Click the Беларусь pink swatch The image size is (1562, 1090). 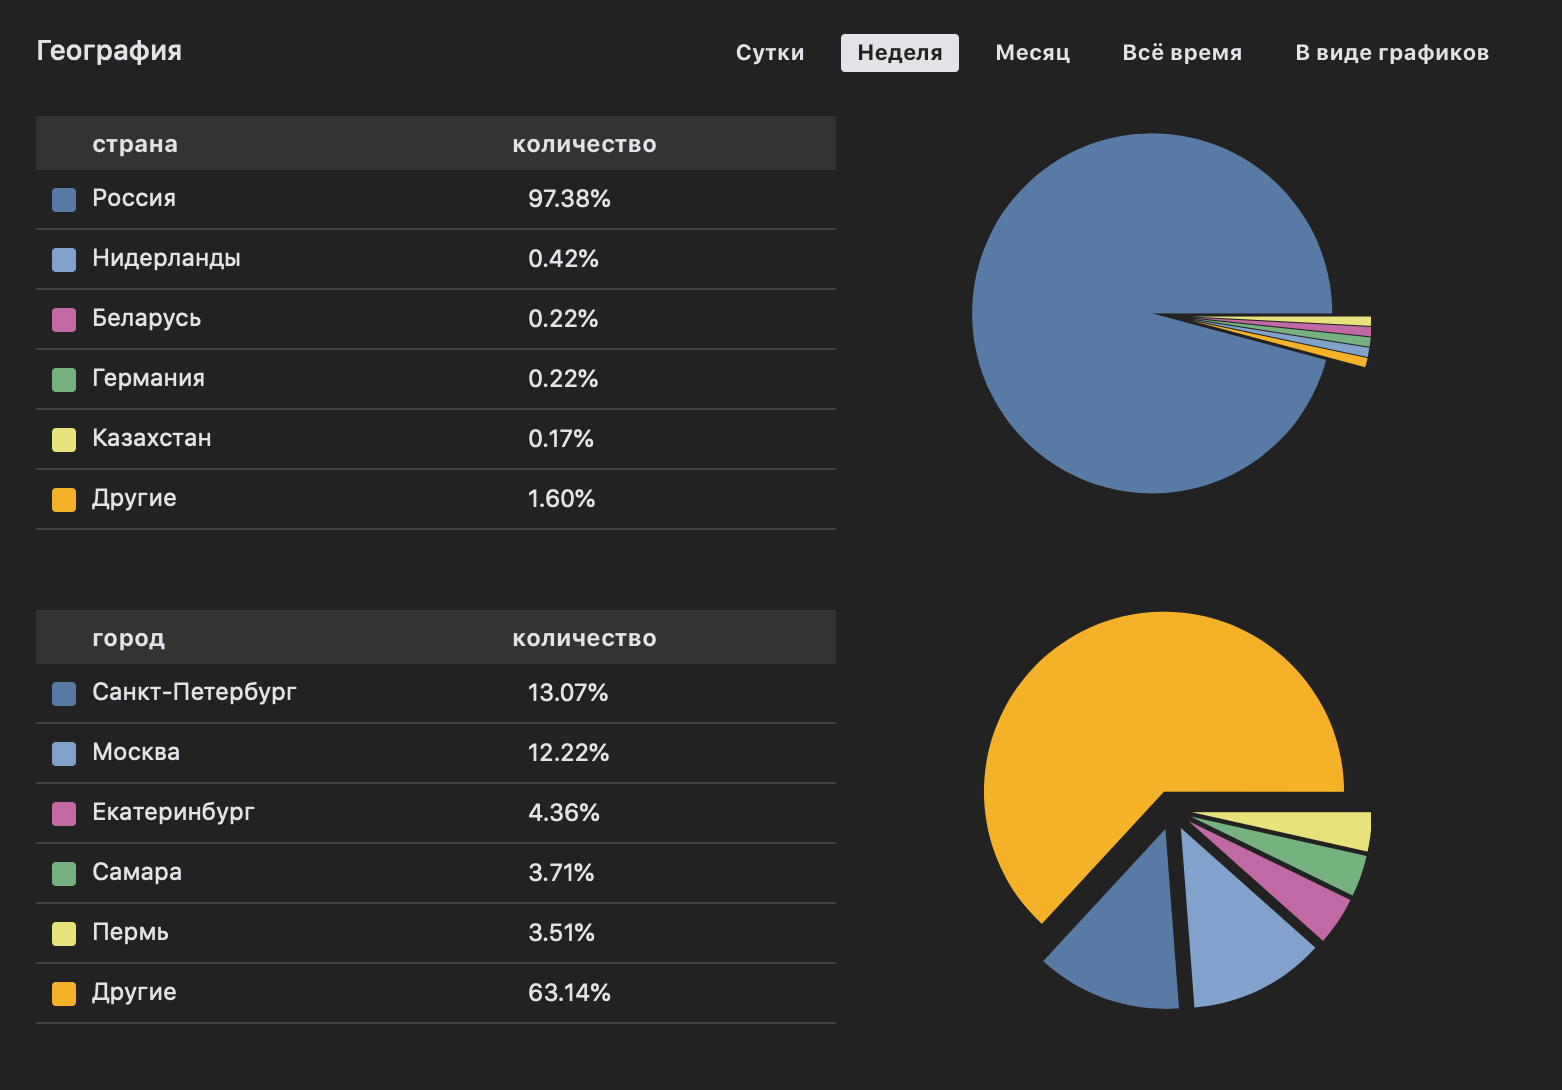(64, 320)
